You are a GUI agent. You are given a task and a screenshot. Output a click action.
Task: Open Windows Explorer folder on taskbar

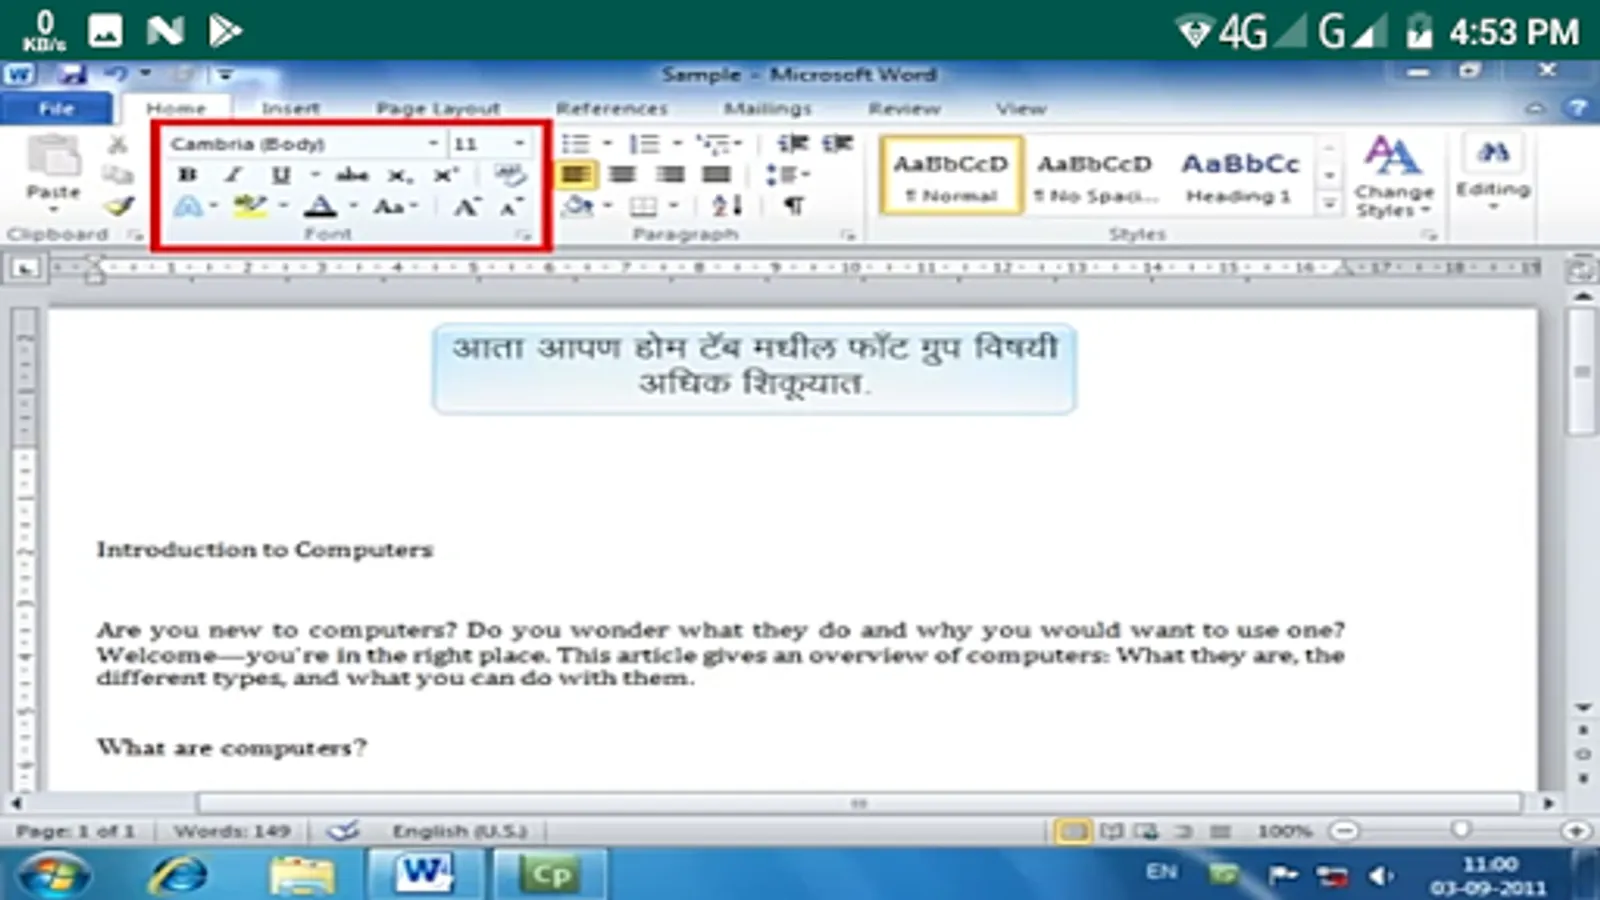pos(302,875)
